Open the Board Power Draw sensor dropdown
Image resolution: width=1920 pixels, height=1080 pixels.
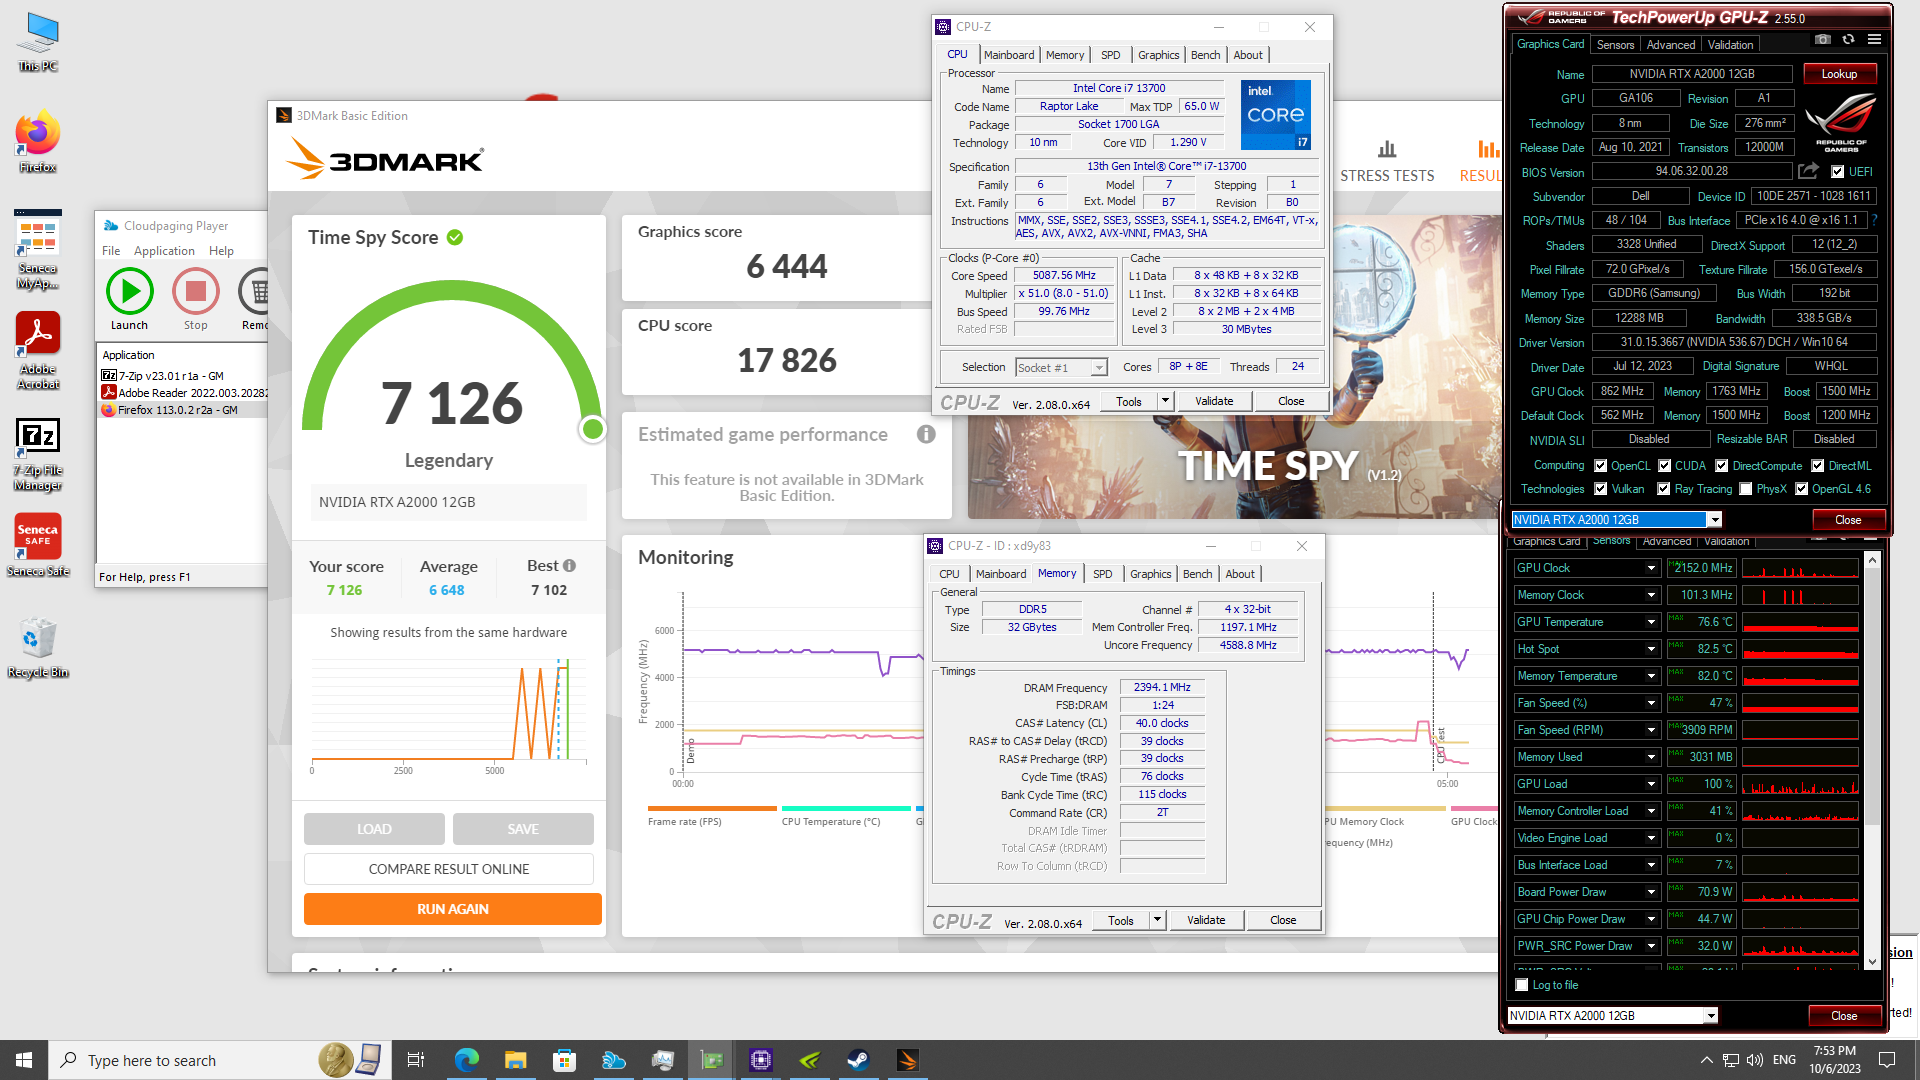click(1651, 892)
